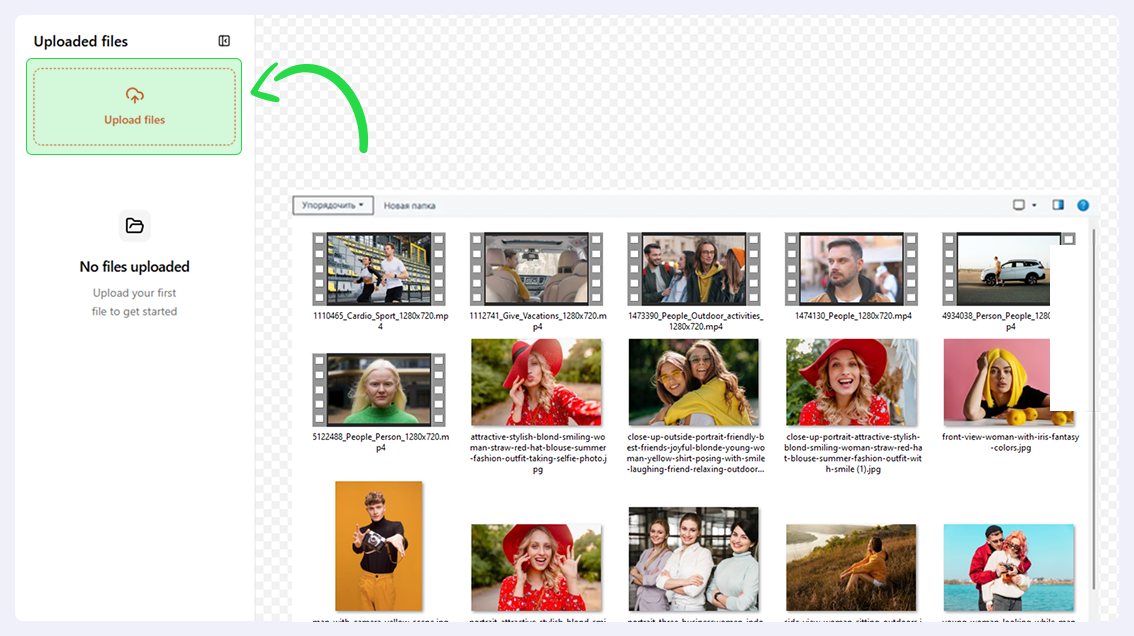
Task: Click the 1110465_Cardio_Sport_1280x720.mp4 file name
Action: (380, 321)
